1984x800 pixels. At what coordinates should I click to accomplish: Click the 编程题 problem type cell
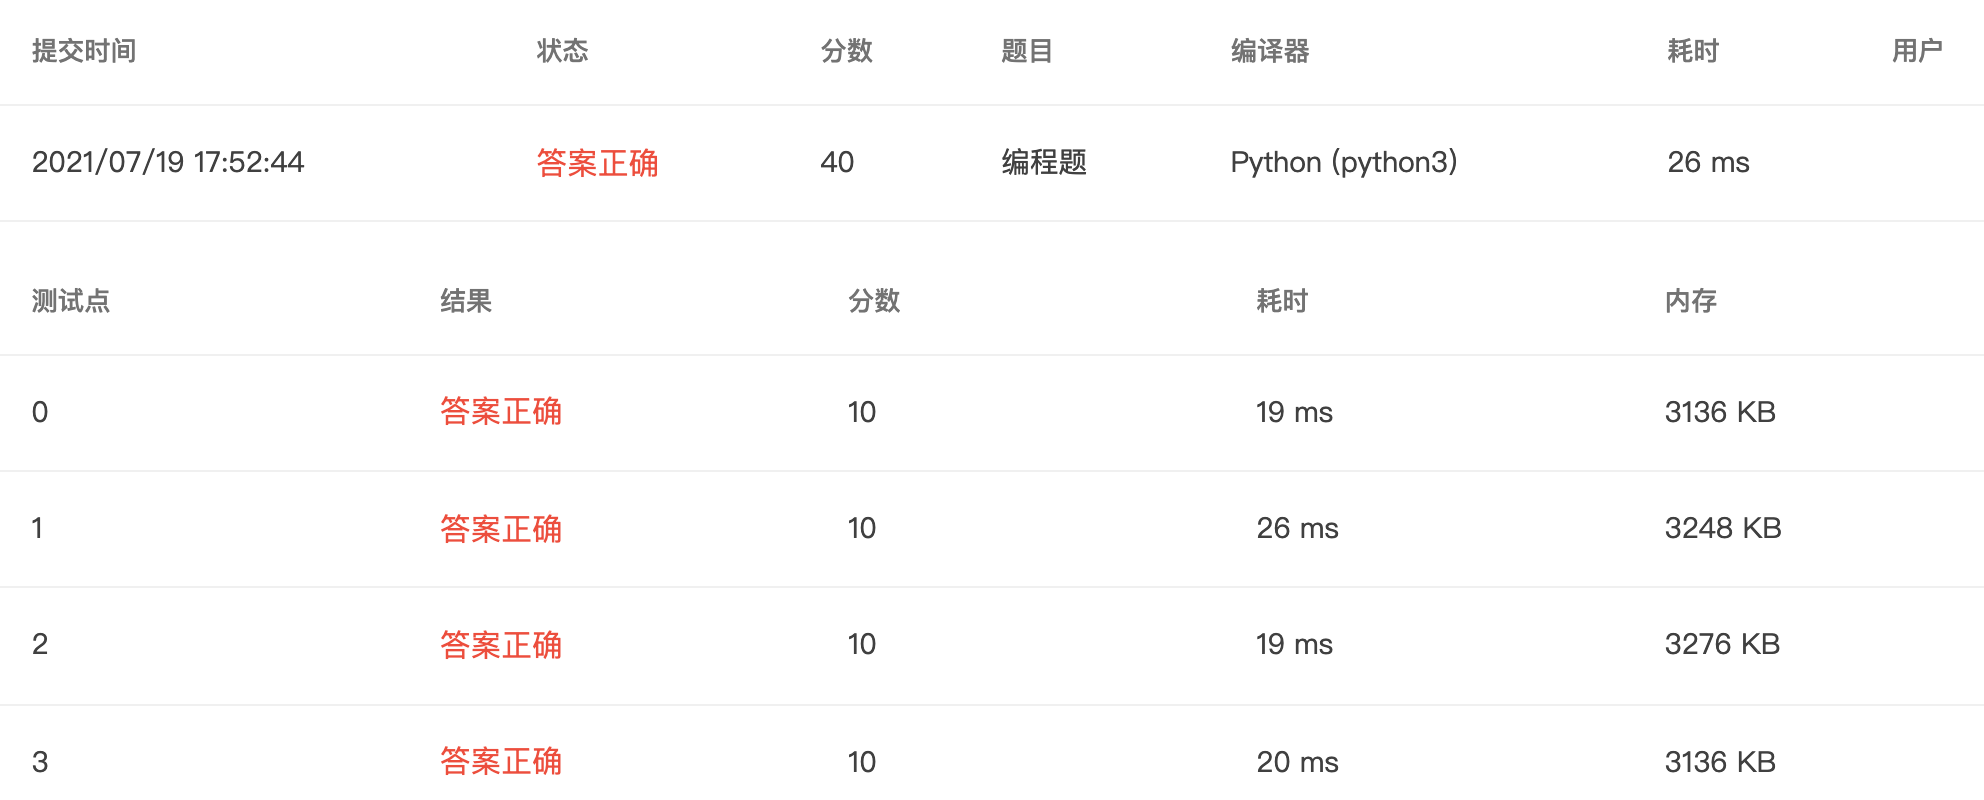point(1044,162)
